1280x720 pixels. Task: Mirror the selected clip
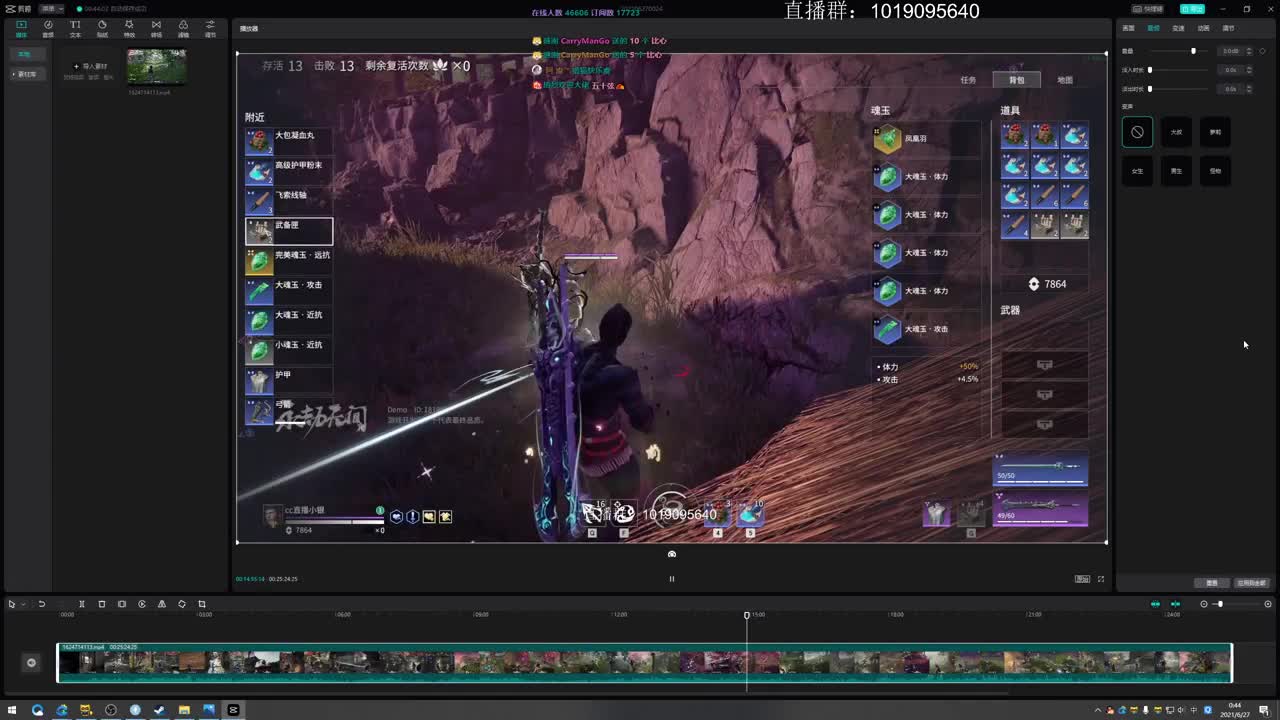tap(162, 604)
